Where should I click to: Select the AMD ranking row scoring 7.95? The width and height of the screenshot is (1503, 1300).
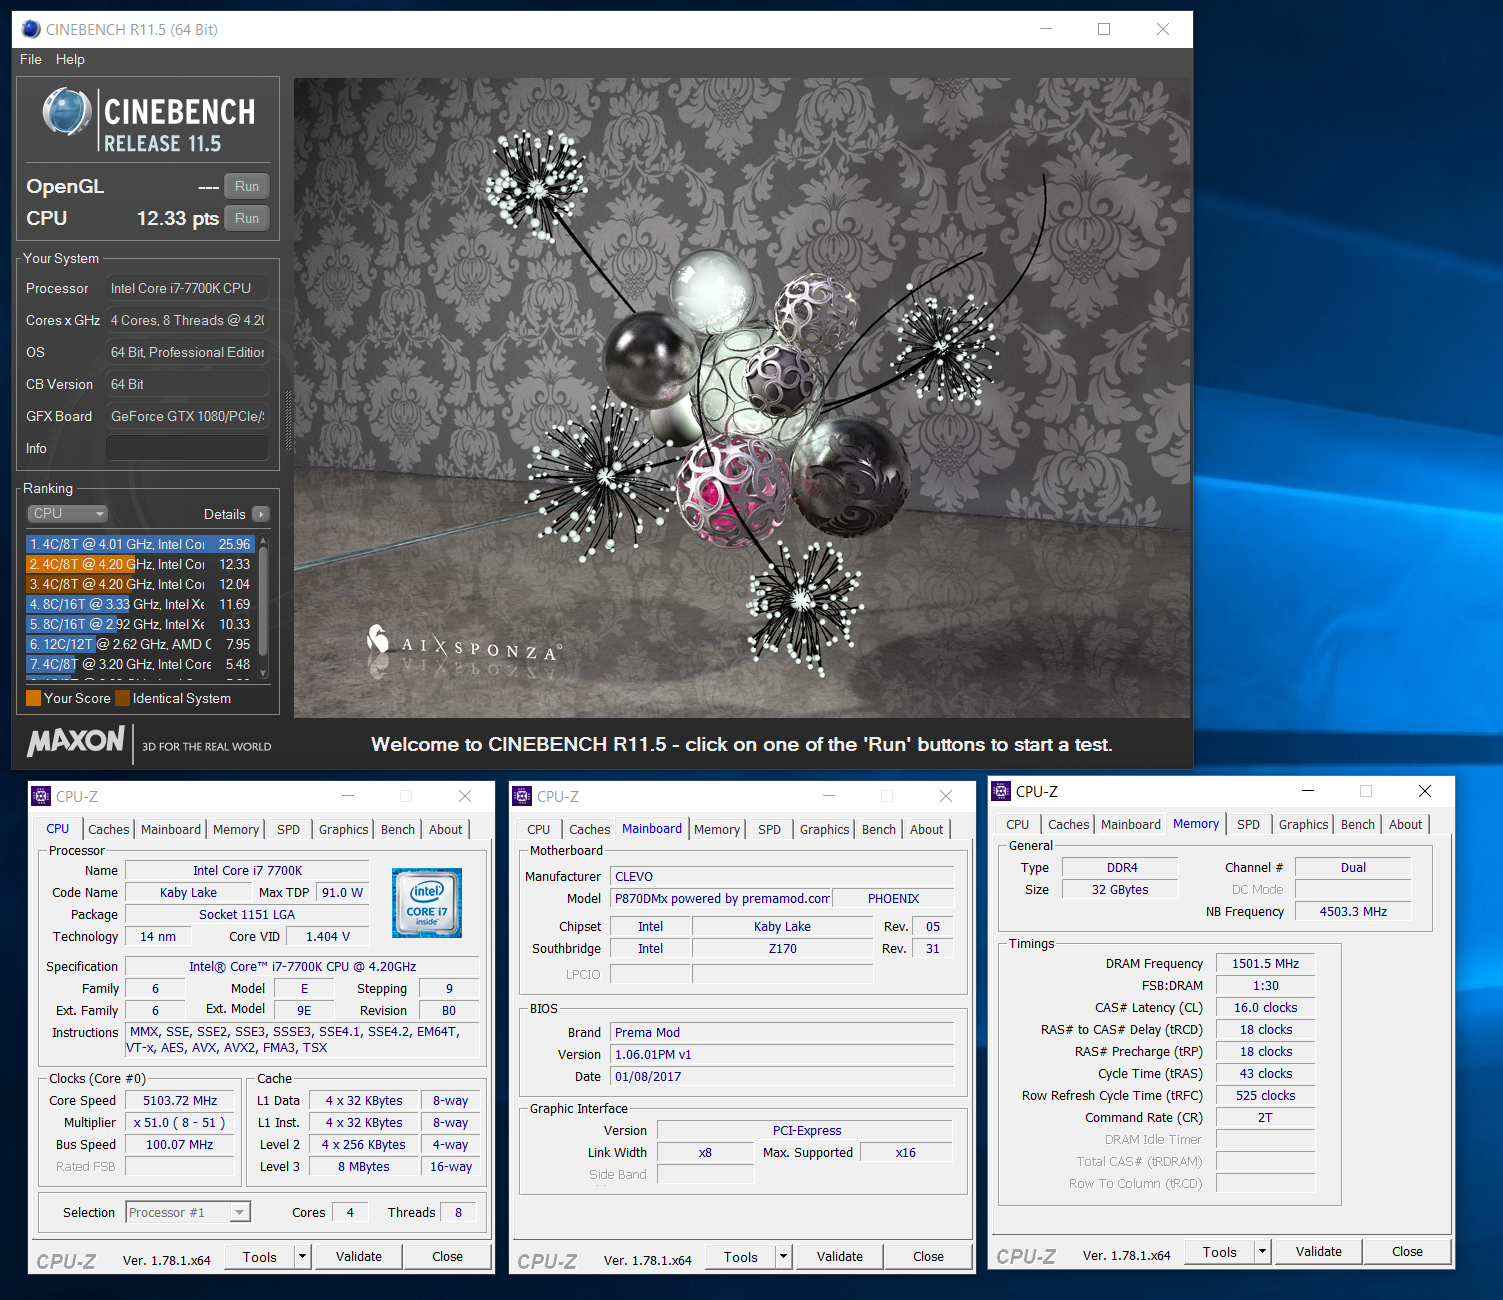pos(140,644)
